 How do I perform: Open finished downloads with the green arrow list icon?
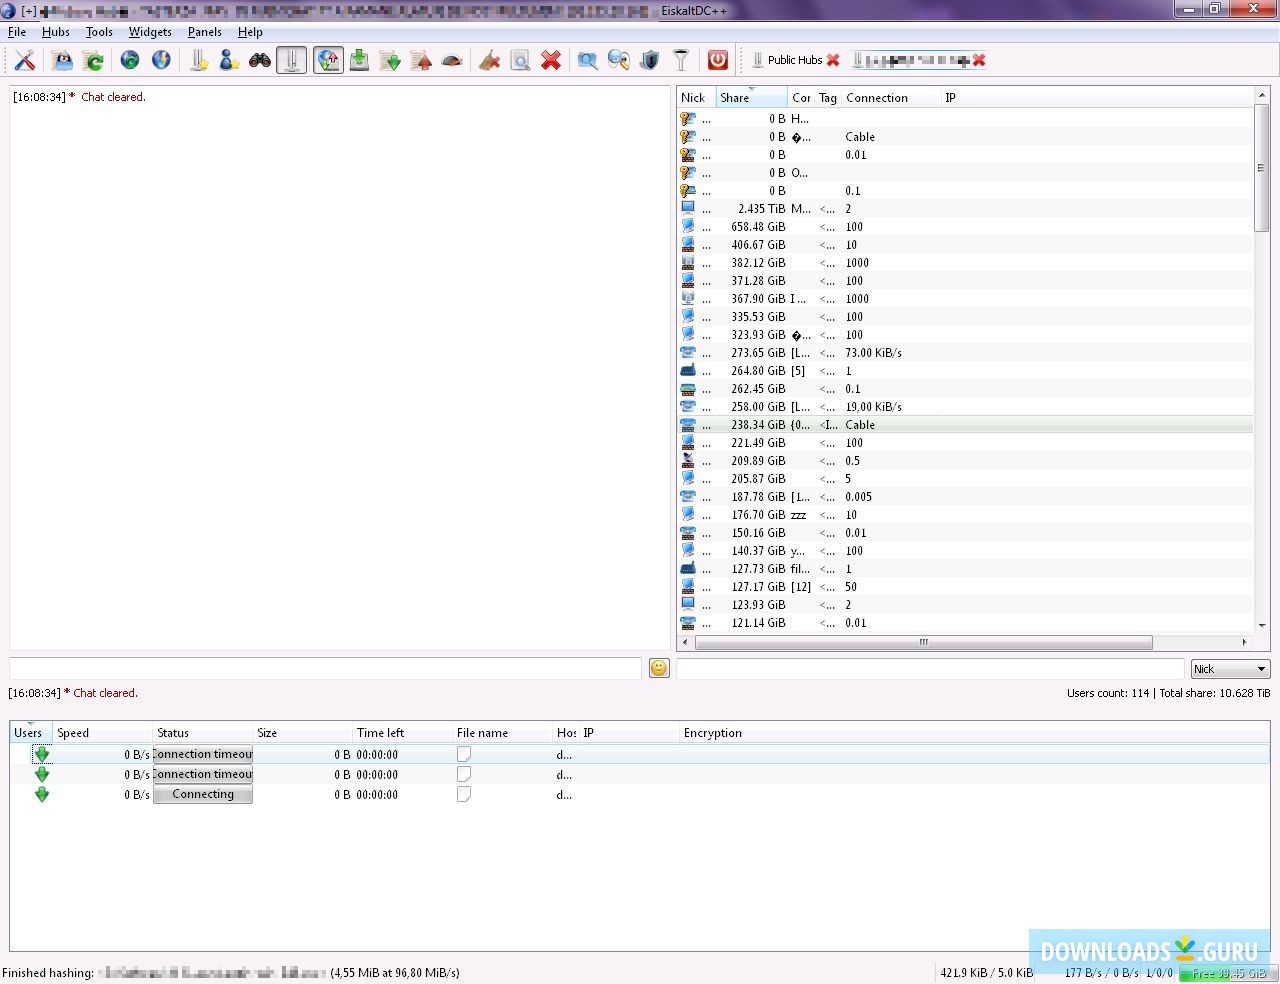pyautogui.click(x=390, y=60)
